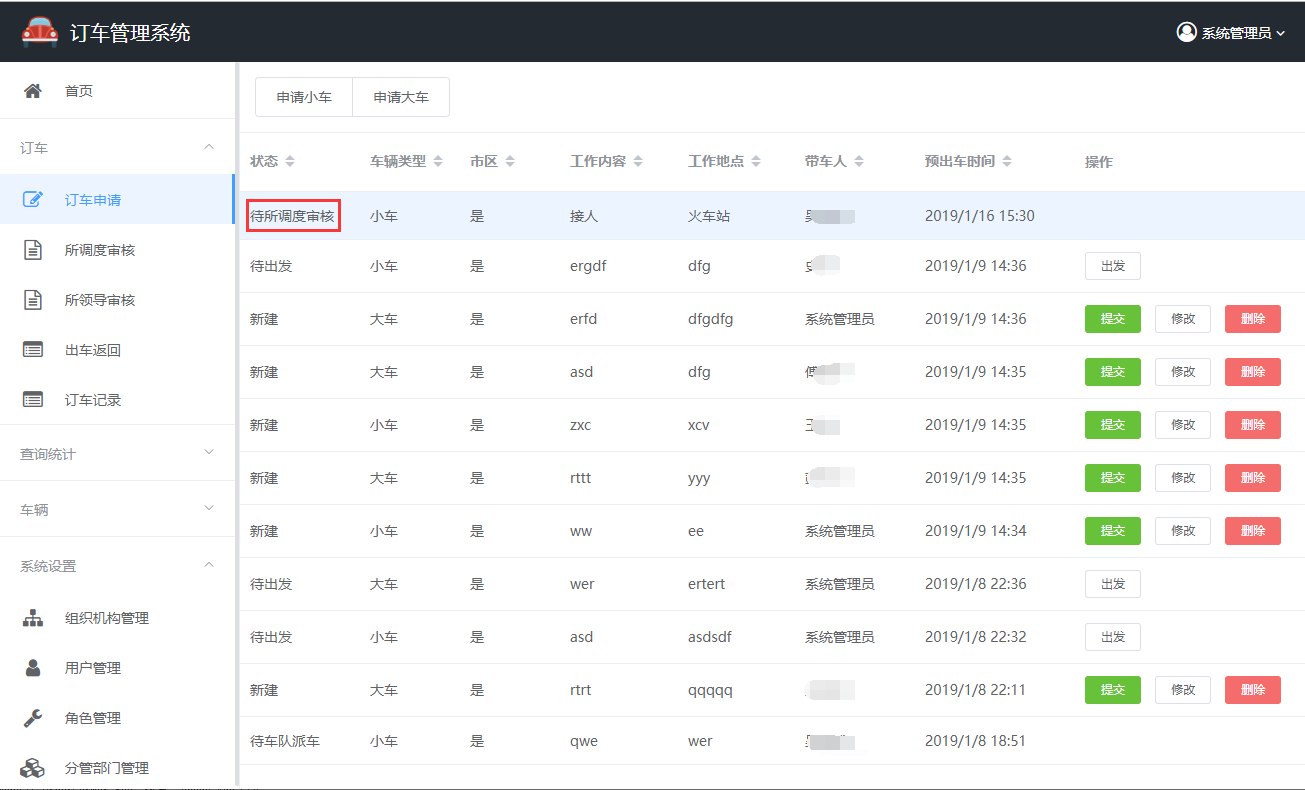Click the list icon beside 出车返回
Screen dimensions: 1305x790
pos(33,350)
